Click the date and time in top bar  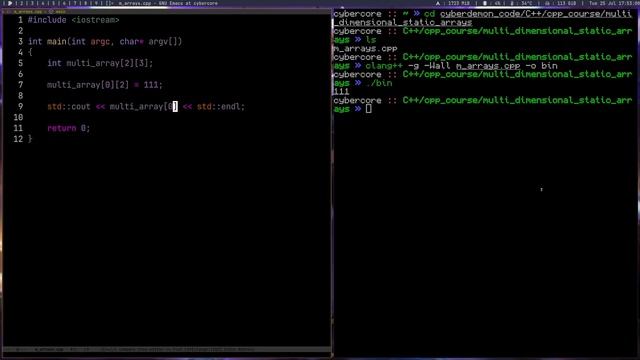tap(614, 3)
